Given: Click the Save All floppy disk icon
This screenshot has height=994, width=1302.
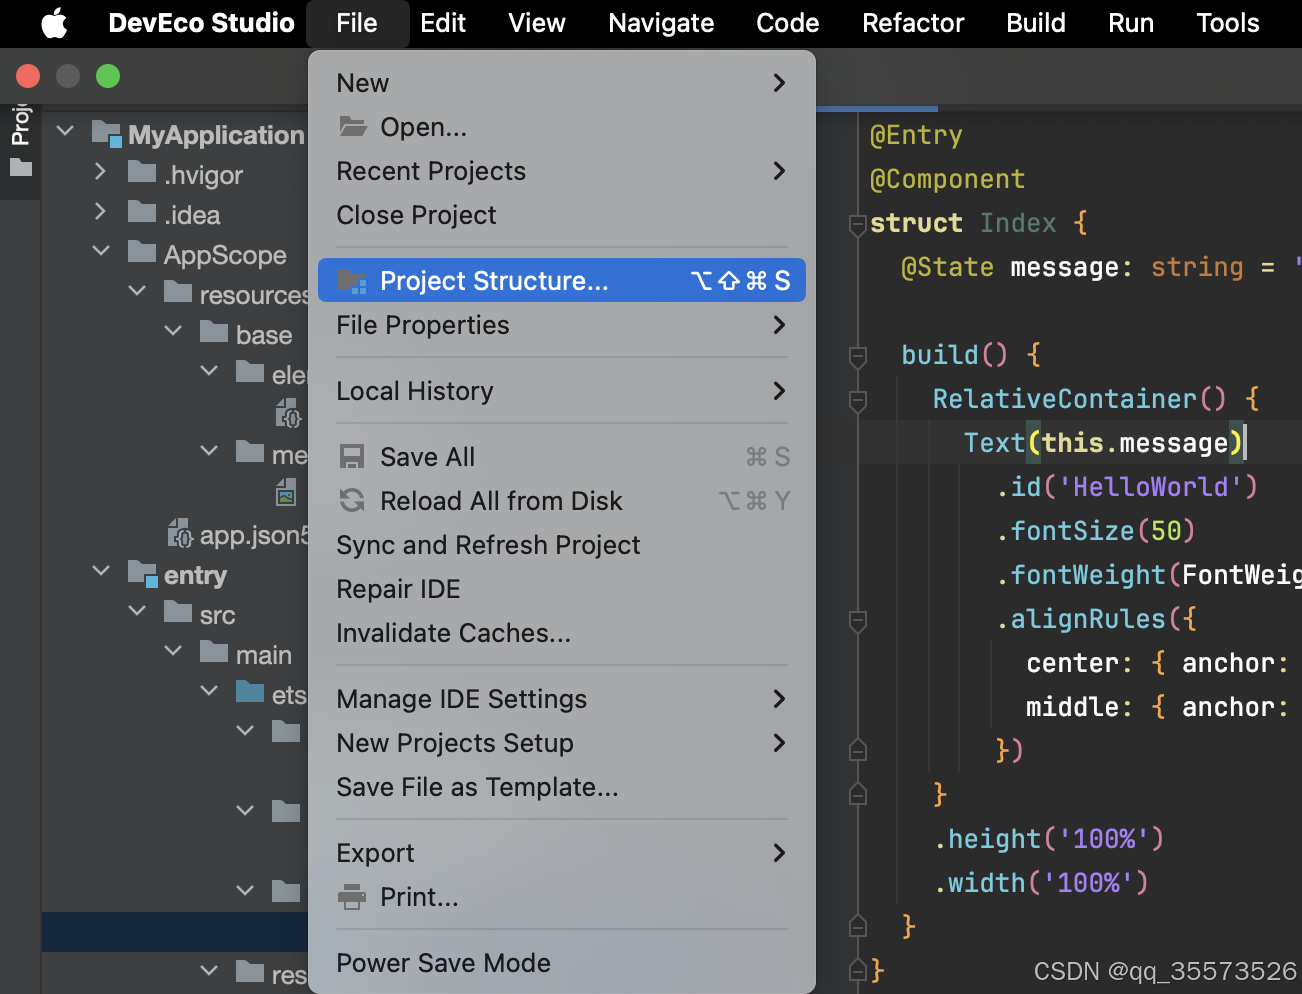Looking at the screenshot, I should pos(352,457).
